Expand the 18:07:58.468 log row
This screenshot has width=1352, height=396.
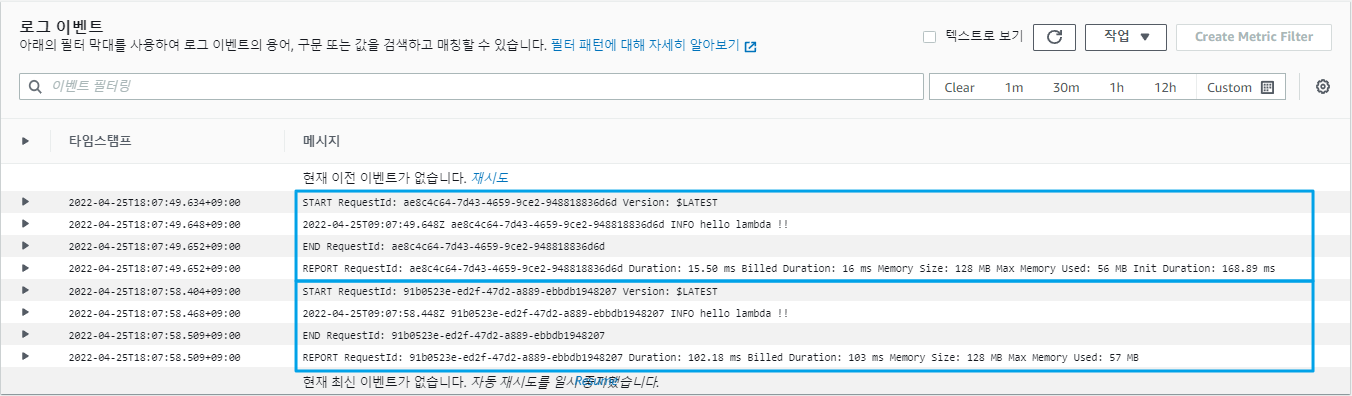pyautogui.click(x=25, y=313)
